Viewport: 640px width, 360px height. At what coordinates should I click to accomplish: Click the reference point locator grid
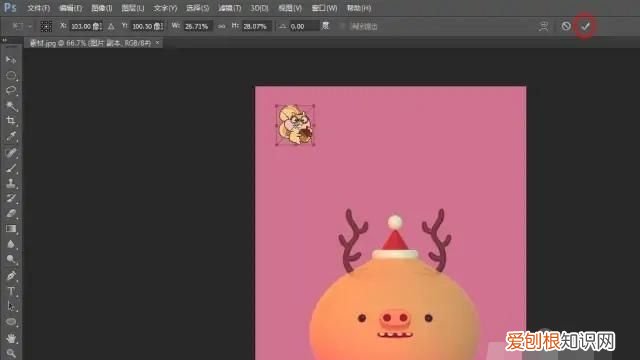click(46, 27)
